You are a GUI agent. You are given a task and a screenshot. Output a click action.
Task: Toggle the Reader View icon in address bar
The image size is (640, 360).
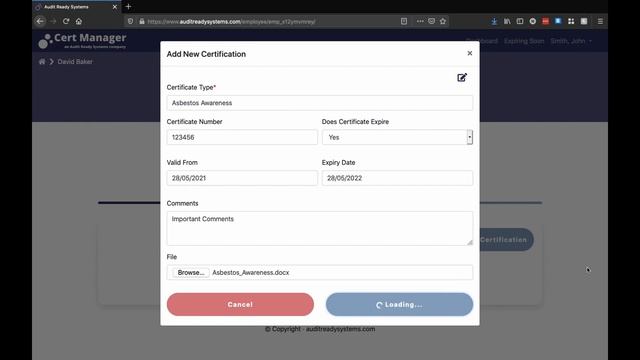pos(404,21)
